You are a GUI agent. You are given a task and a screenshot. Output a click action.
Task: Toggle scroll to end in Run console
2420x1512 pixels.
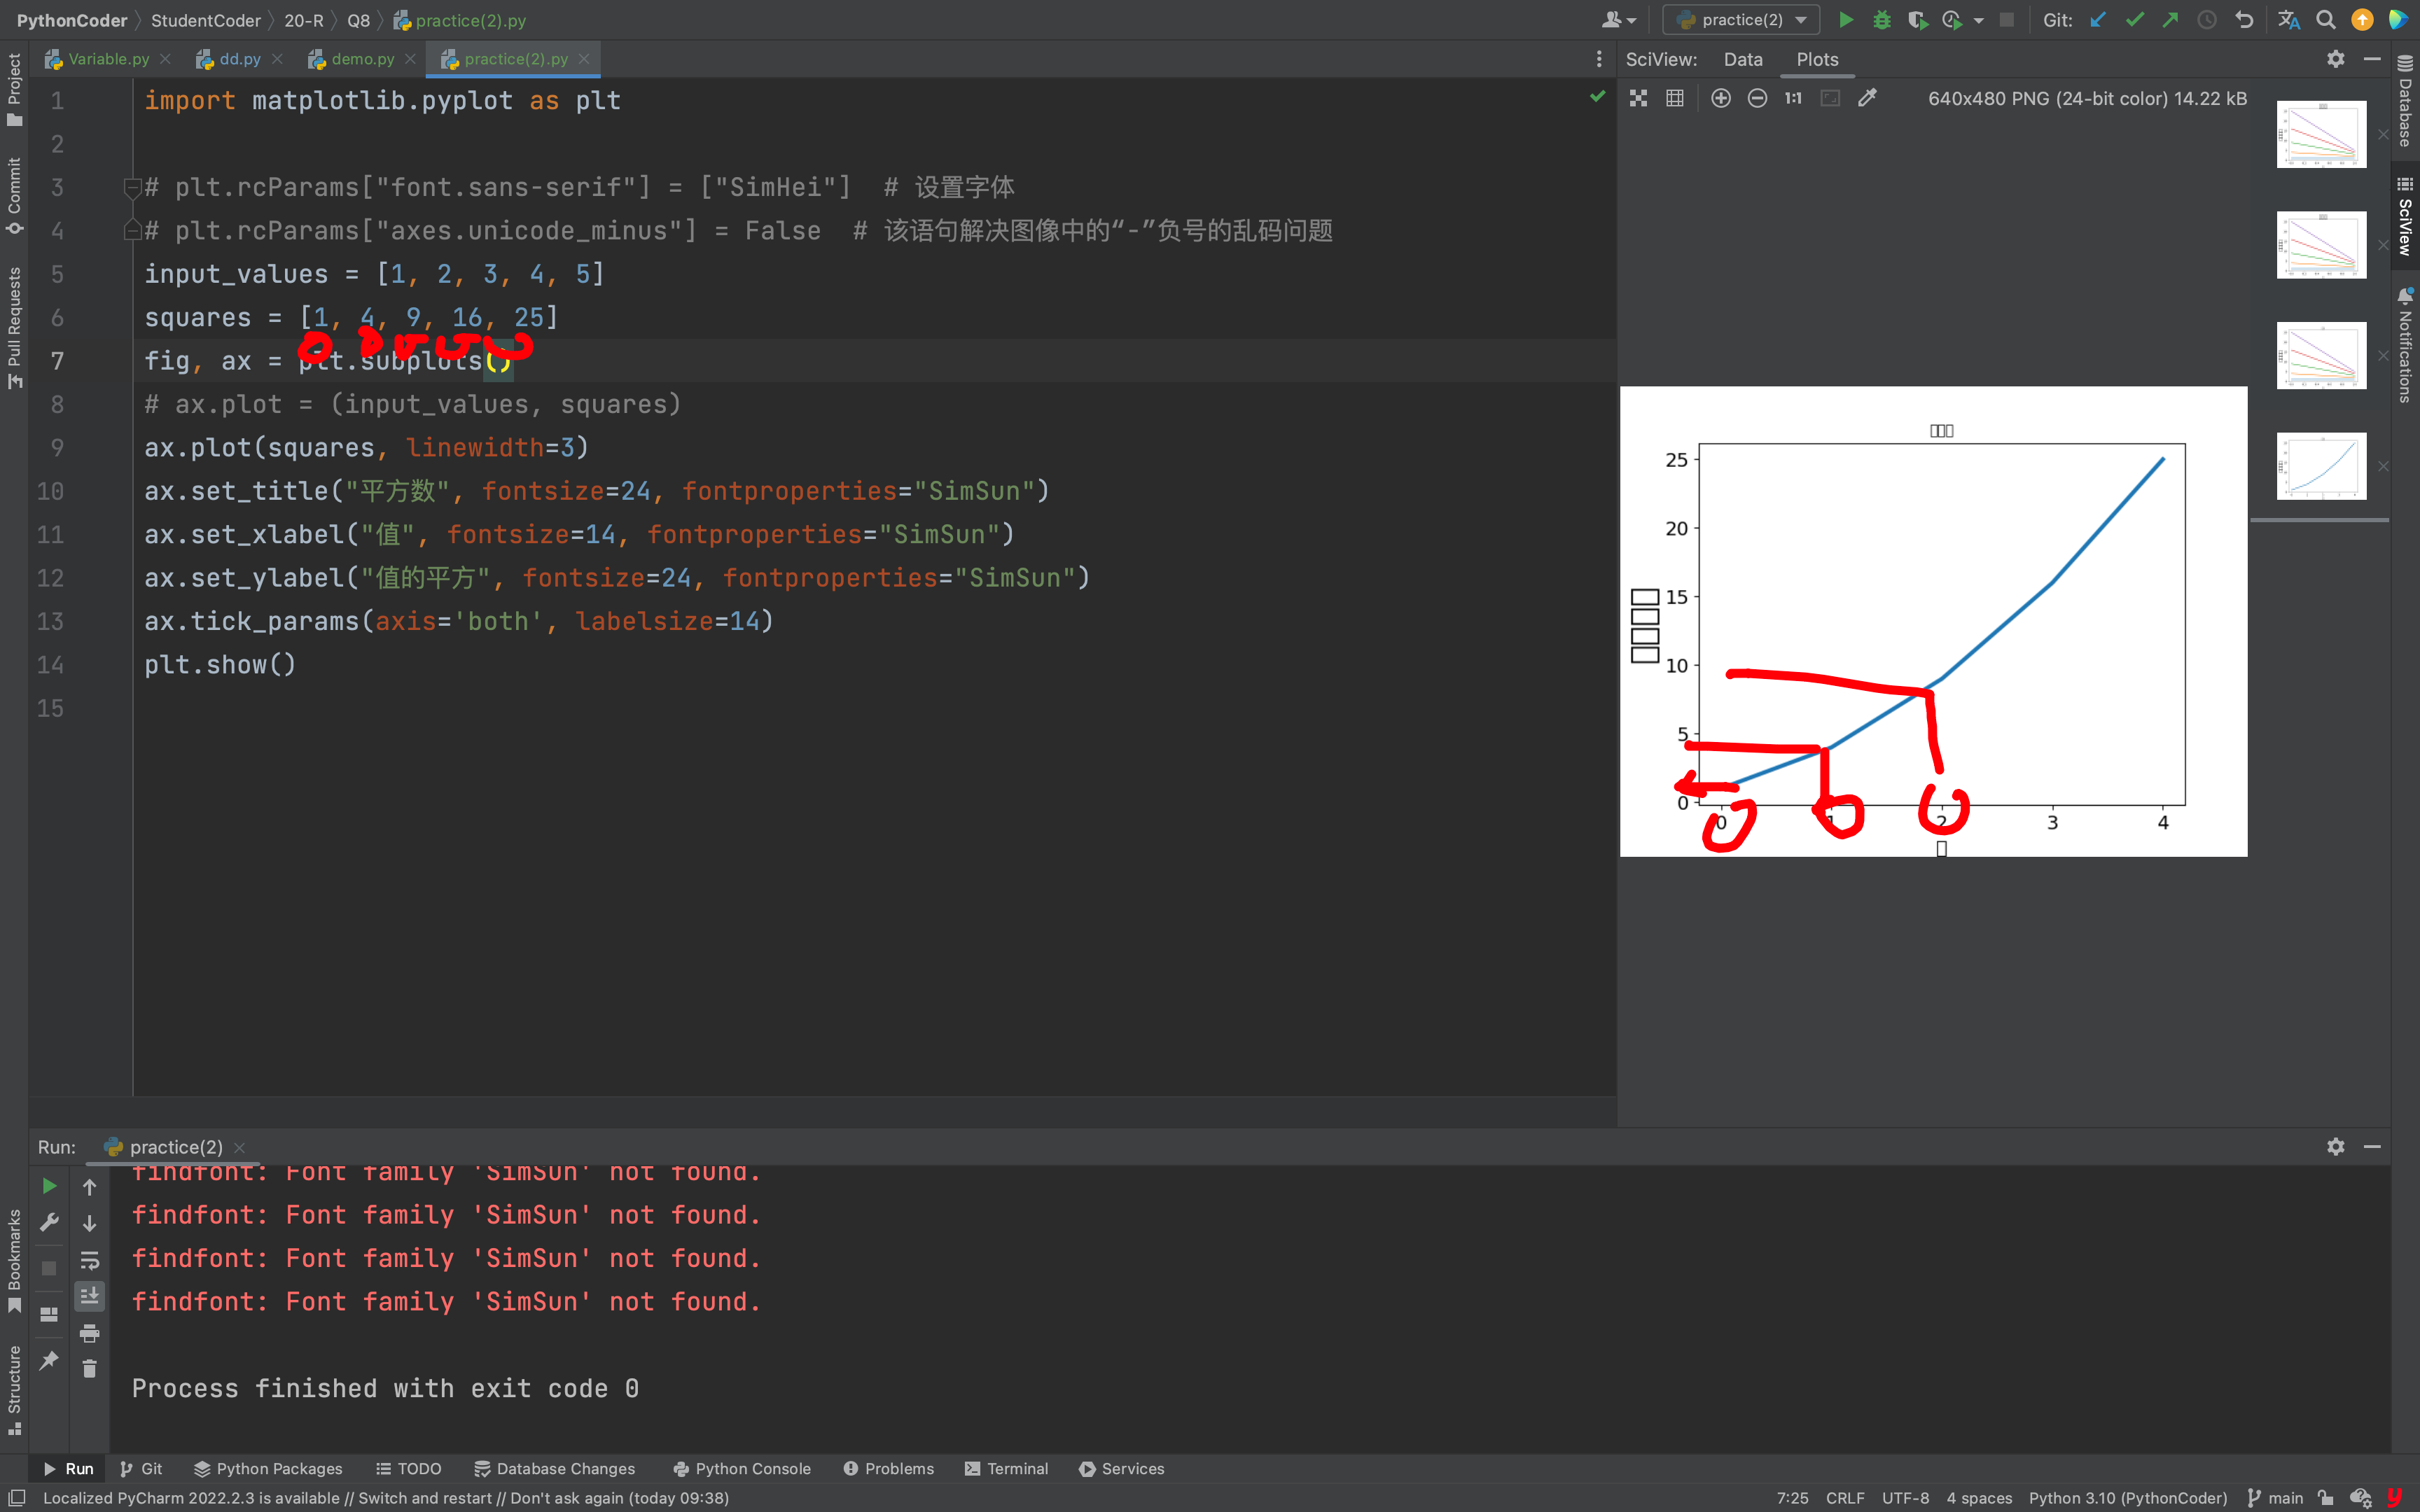(89, 1296)
